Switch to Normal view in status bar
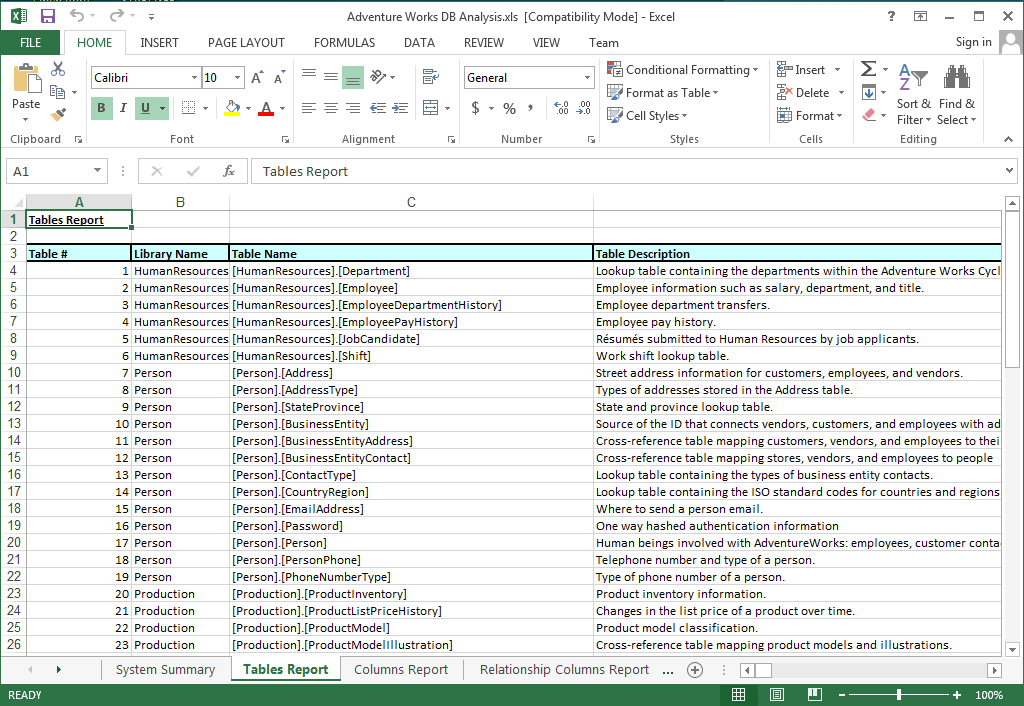Image resolution: width=1024 pixels, height=706 pixels. pyautogui.click(x=739, y=695)
